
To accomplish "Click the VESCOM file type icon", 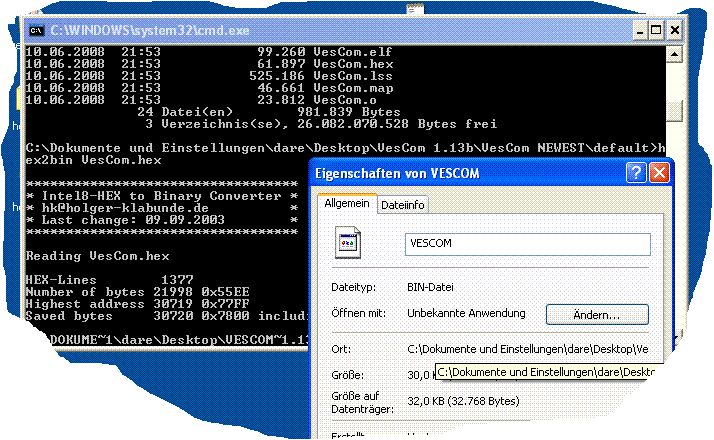I will point(348,242).
